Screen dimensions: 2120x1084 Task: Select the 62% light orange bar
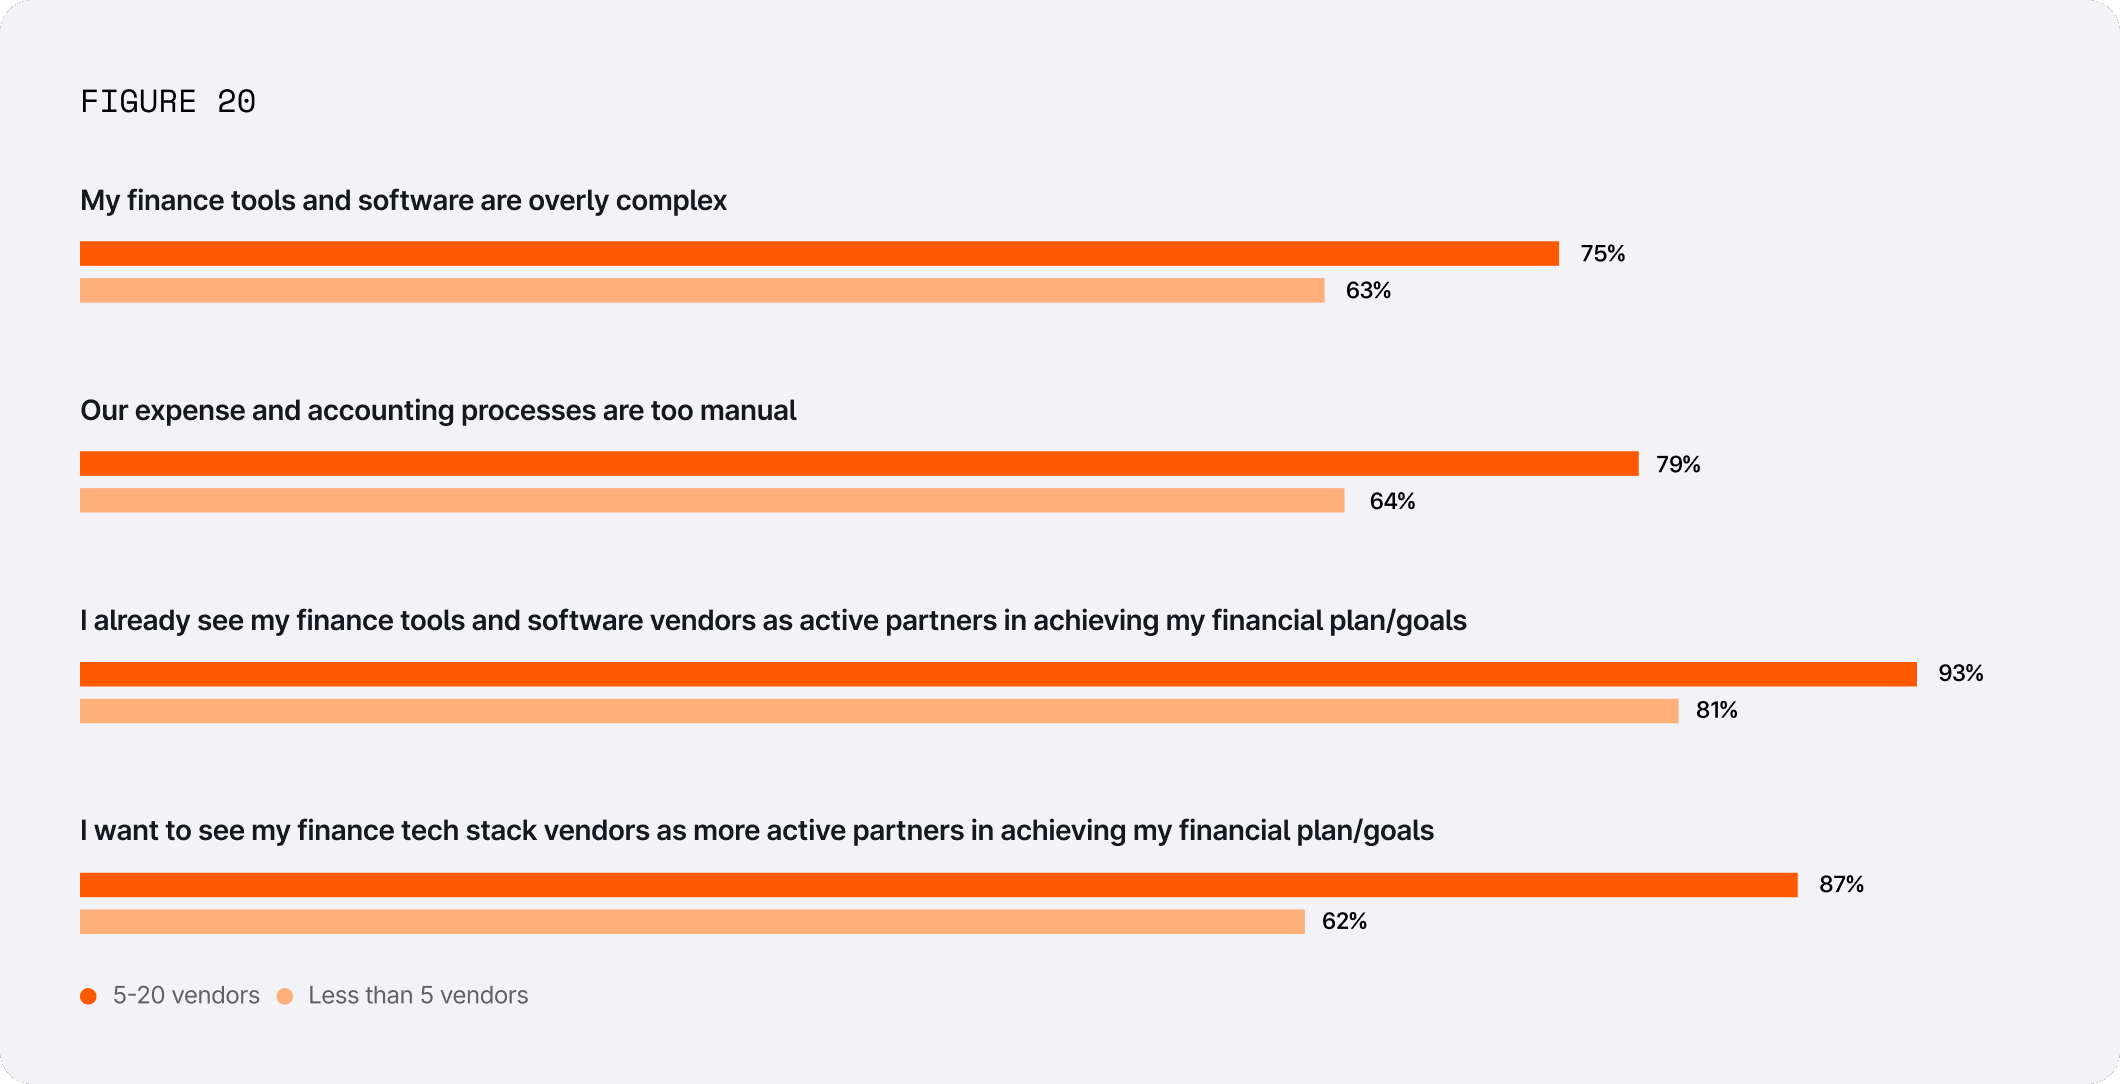[692, 922]
